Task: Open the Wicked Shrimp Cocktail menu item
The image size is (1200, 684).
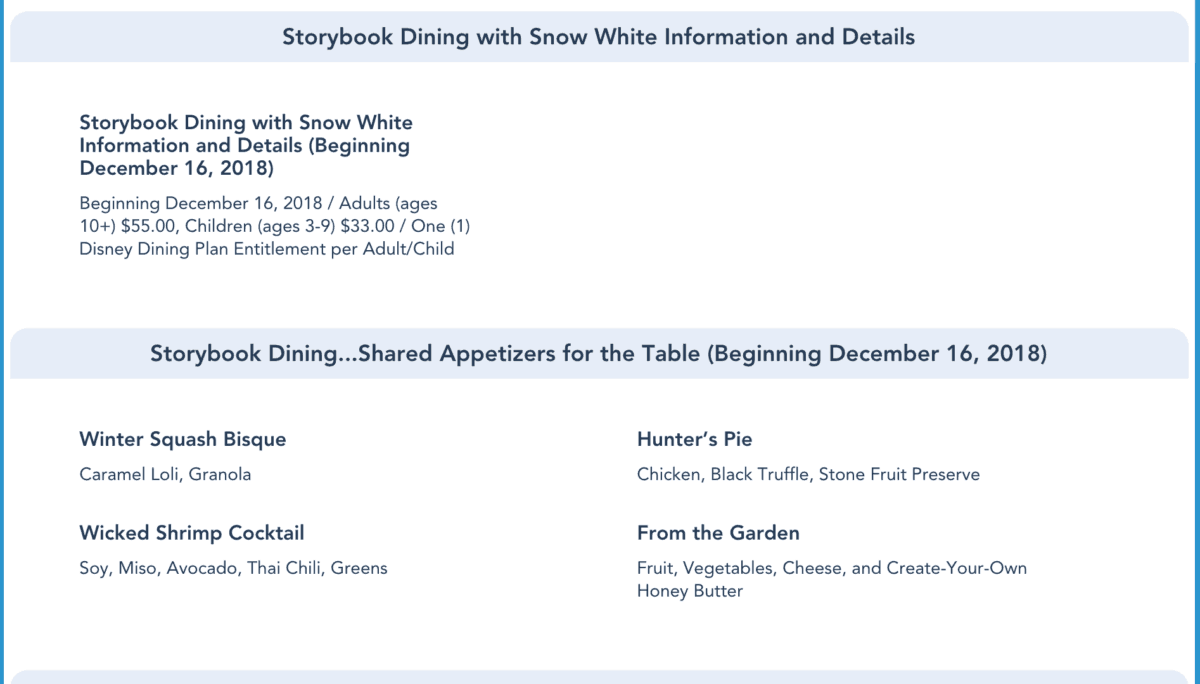Action: (191, 533)
